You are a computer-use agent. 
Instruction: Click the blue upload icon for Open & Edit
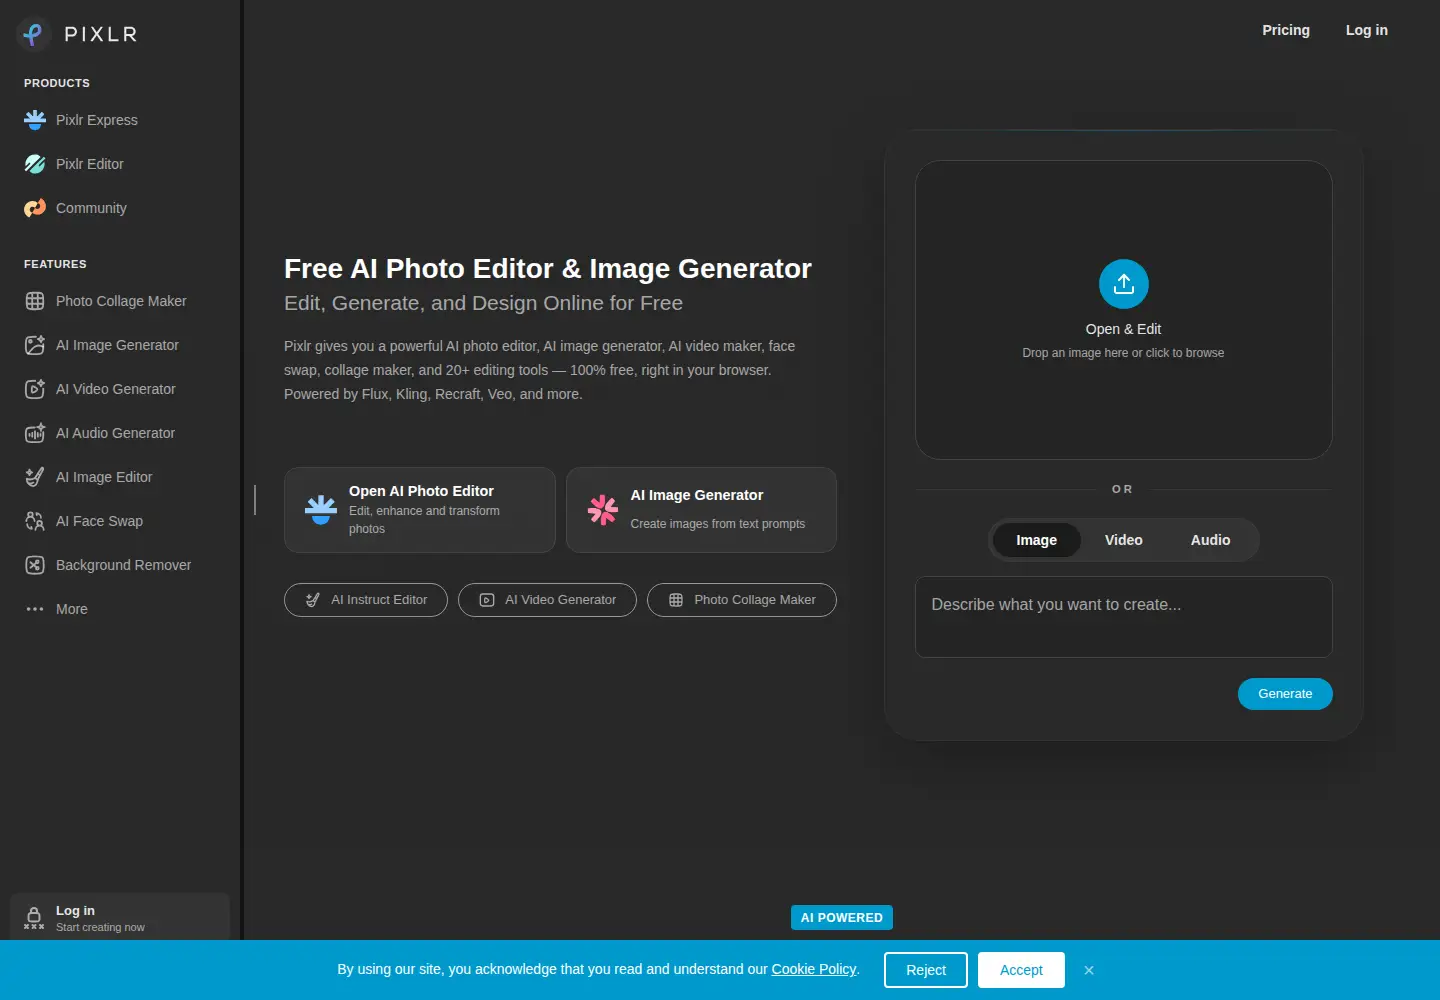pos(1124,284)
